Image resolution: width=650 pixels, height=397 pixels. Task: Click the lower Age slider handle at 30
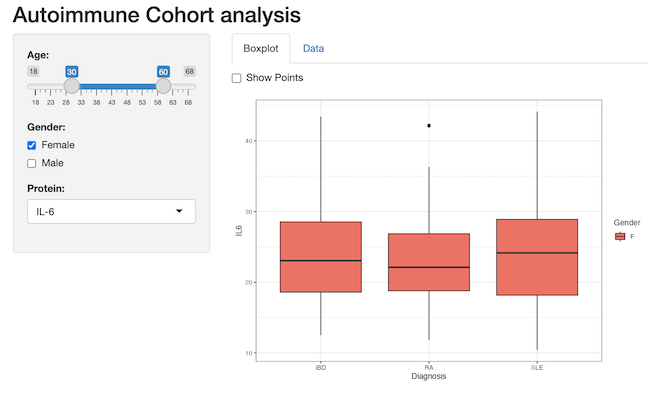[x=72, y=86]
